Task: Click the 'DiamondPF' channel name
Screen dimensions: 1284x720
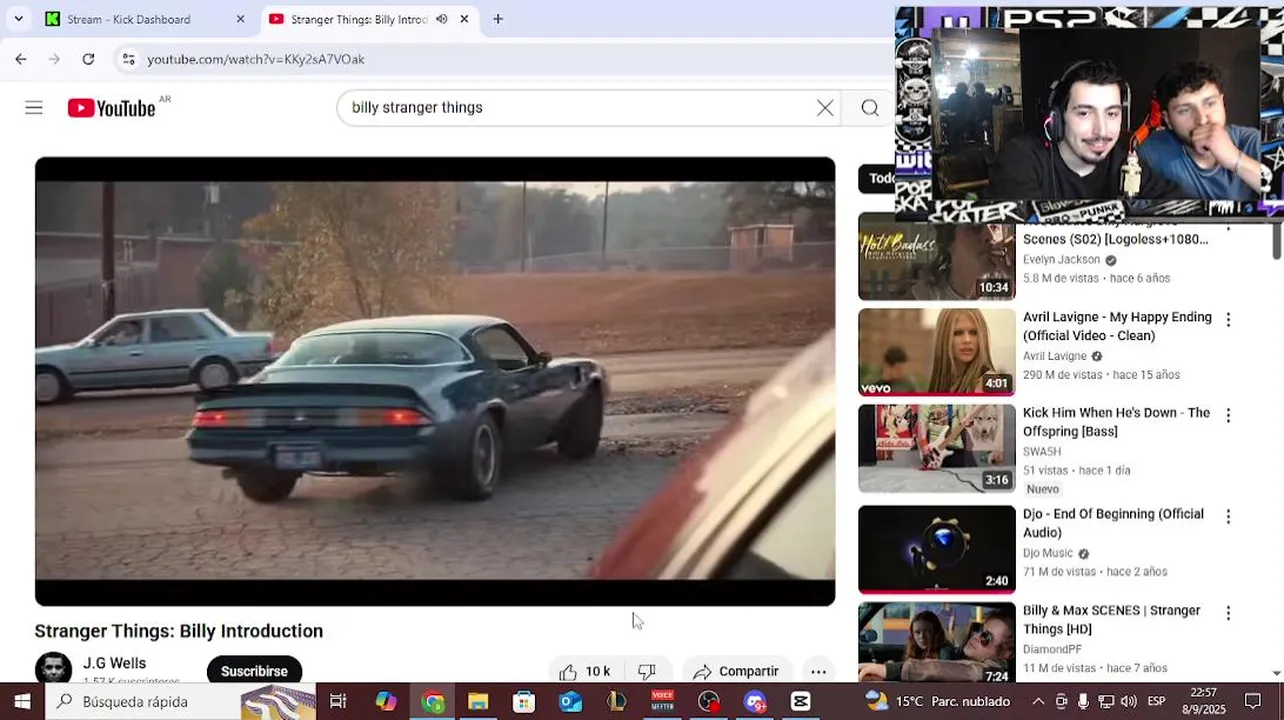Action: 1053,649
